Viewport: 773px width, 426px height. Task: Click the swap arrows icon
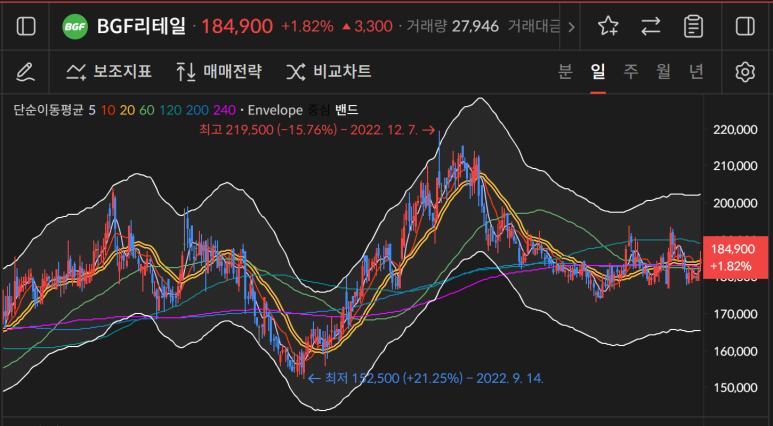[x=651, y=26]
